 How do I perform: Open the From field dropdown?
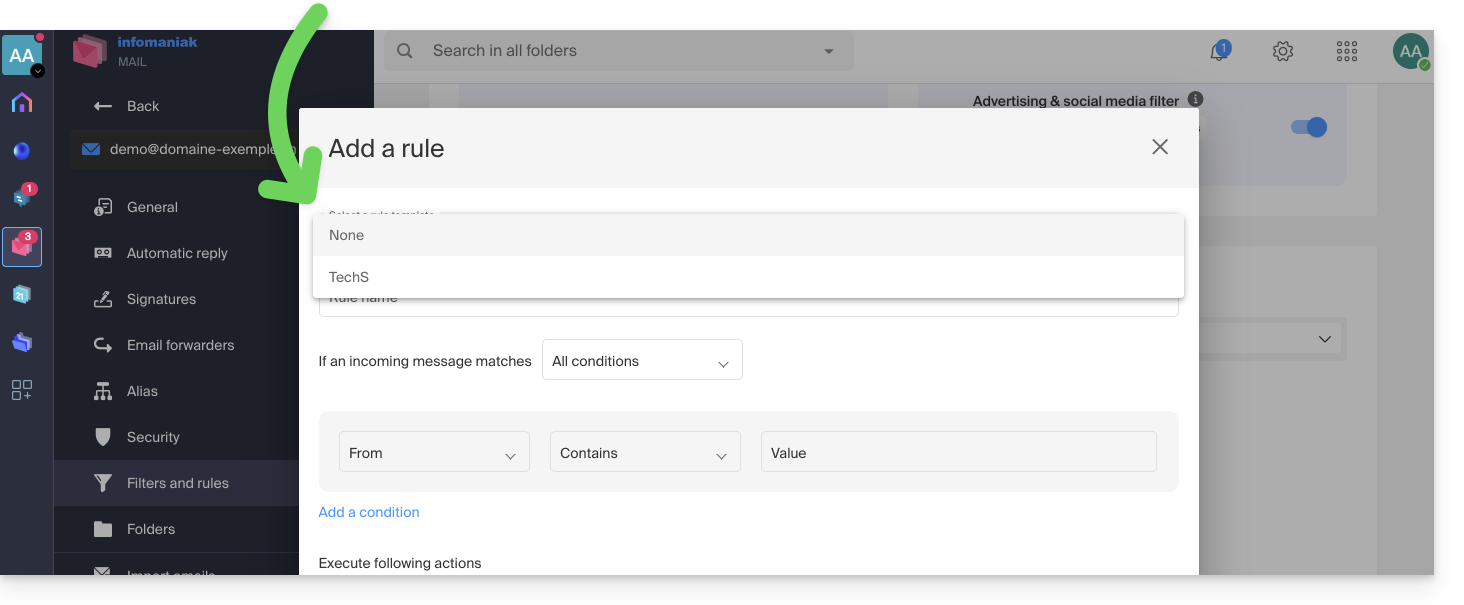point(434,453)
